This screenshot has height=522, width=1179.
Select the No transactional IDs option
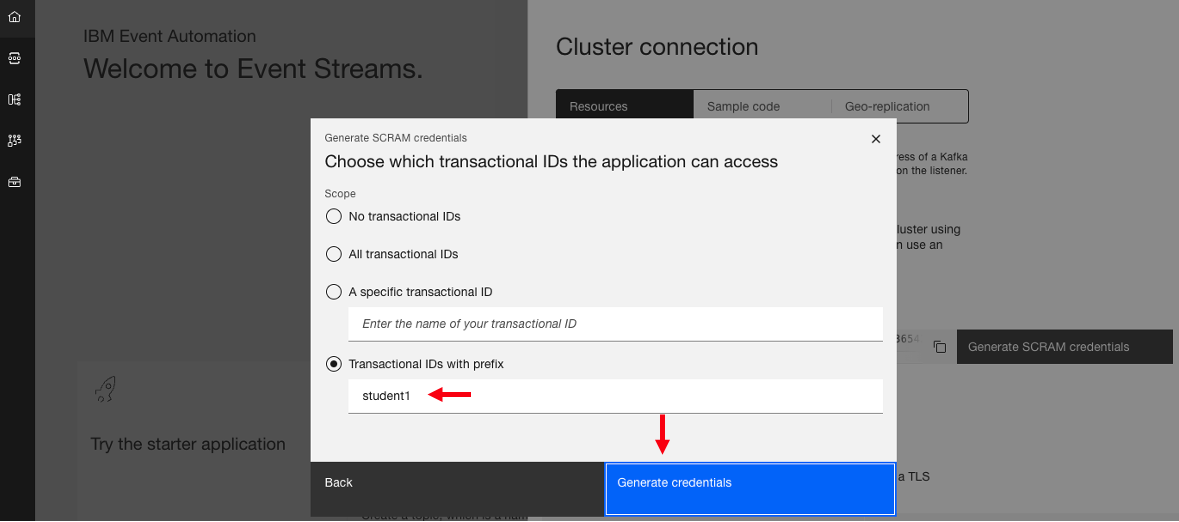334,216
